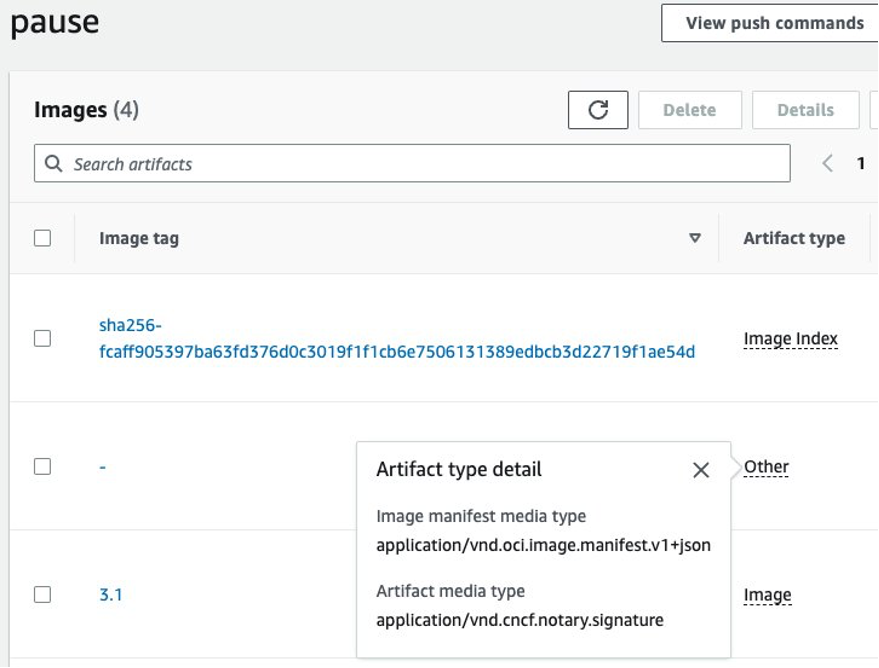
Task: Click the Artifact type column header
Action: [x=794, y=238]
